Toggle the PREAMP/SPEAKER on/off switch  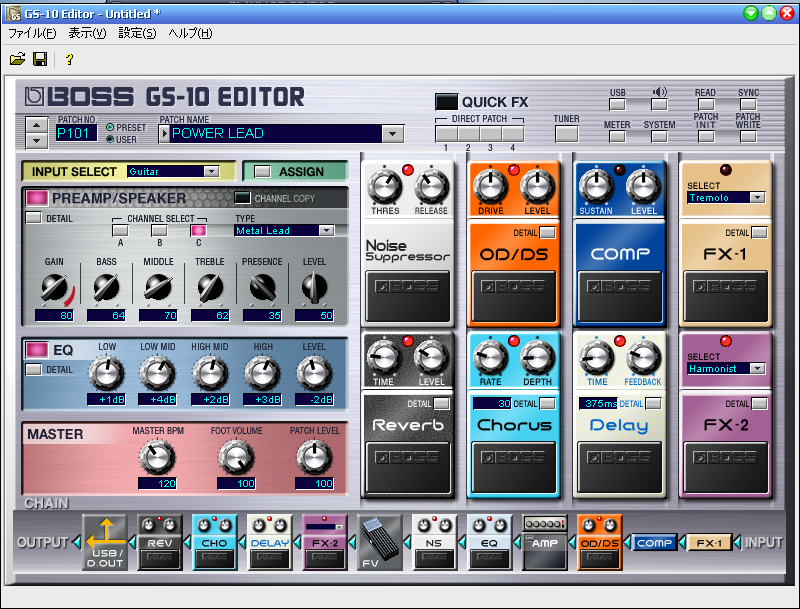[37, 198]
